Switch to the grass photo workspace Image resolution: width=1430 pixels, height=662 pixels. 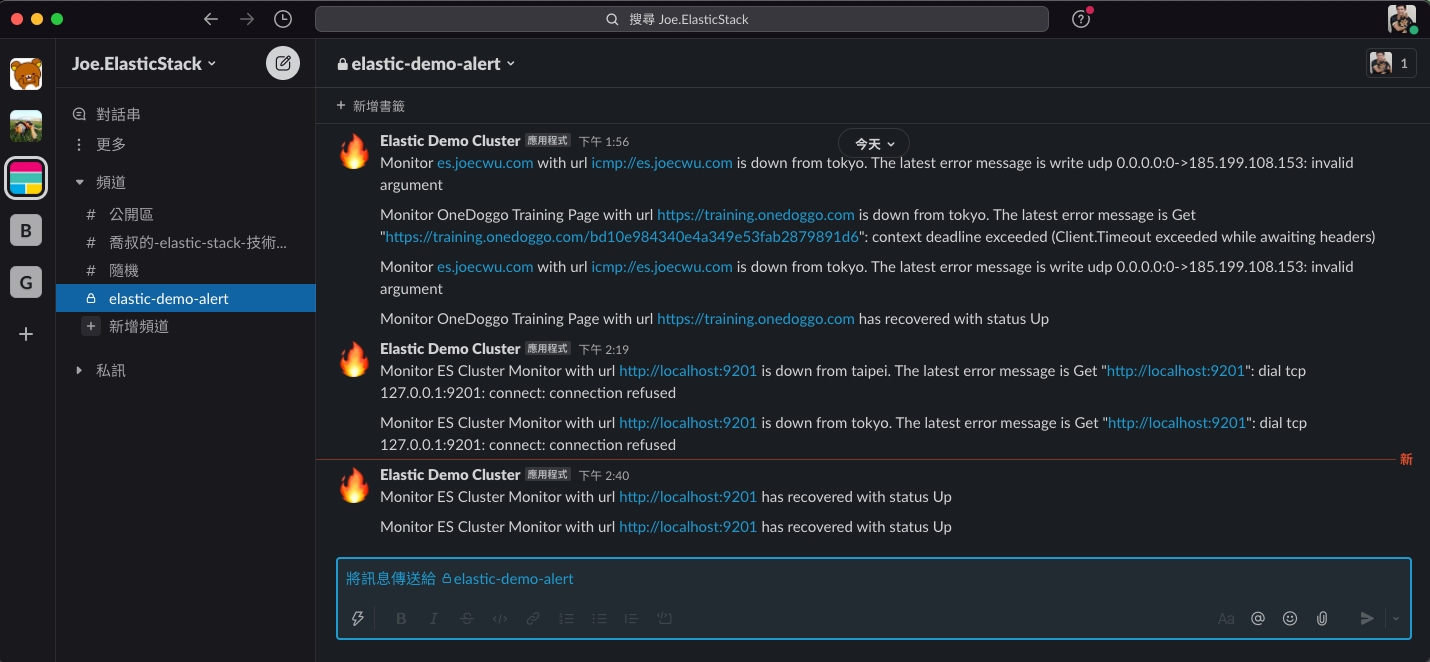(x=26, y=126)
